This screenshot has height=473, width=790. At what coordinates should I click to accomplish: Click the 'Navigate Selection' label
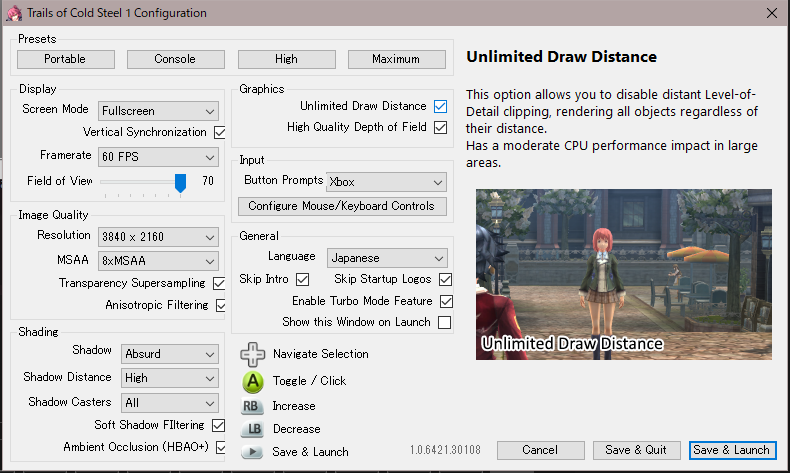tap(321, 354)
